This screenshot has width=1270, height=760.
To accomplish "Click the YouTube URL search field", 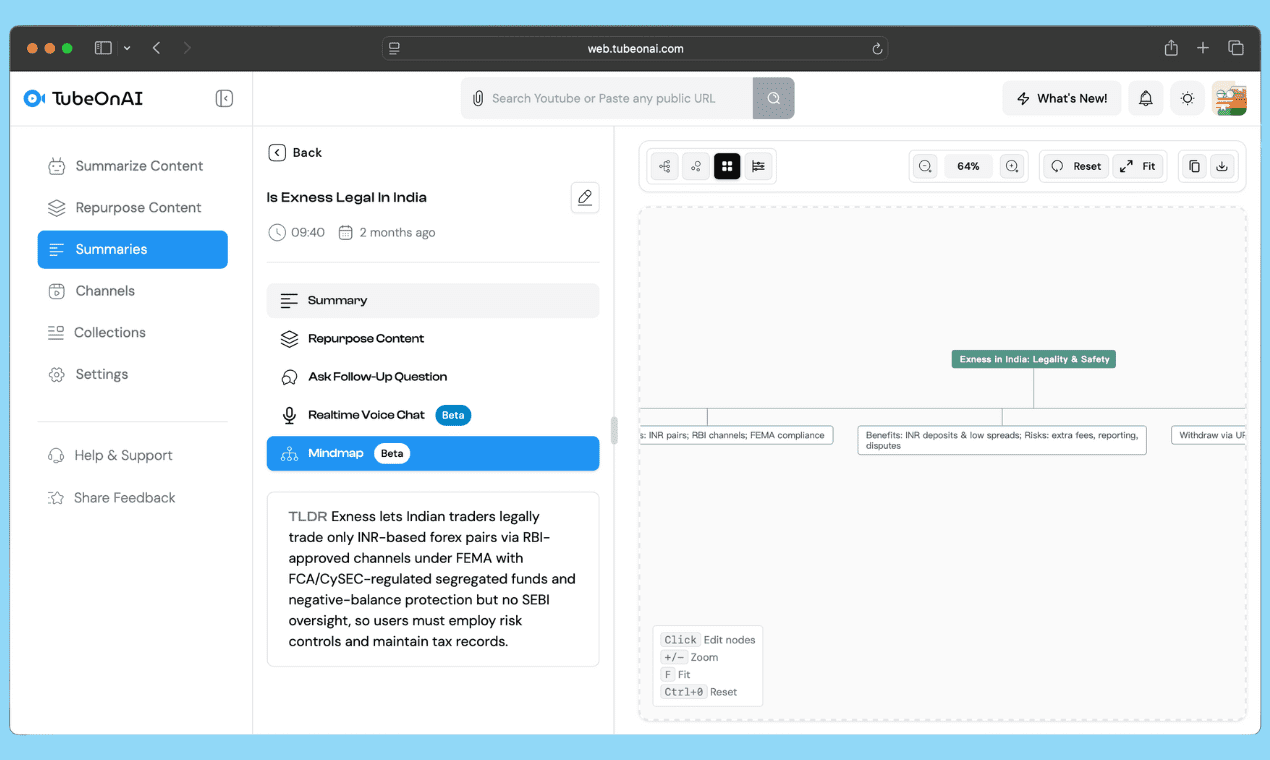I will (x=615, y=98).
